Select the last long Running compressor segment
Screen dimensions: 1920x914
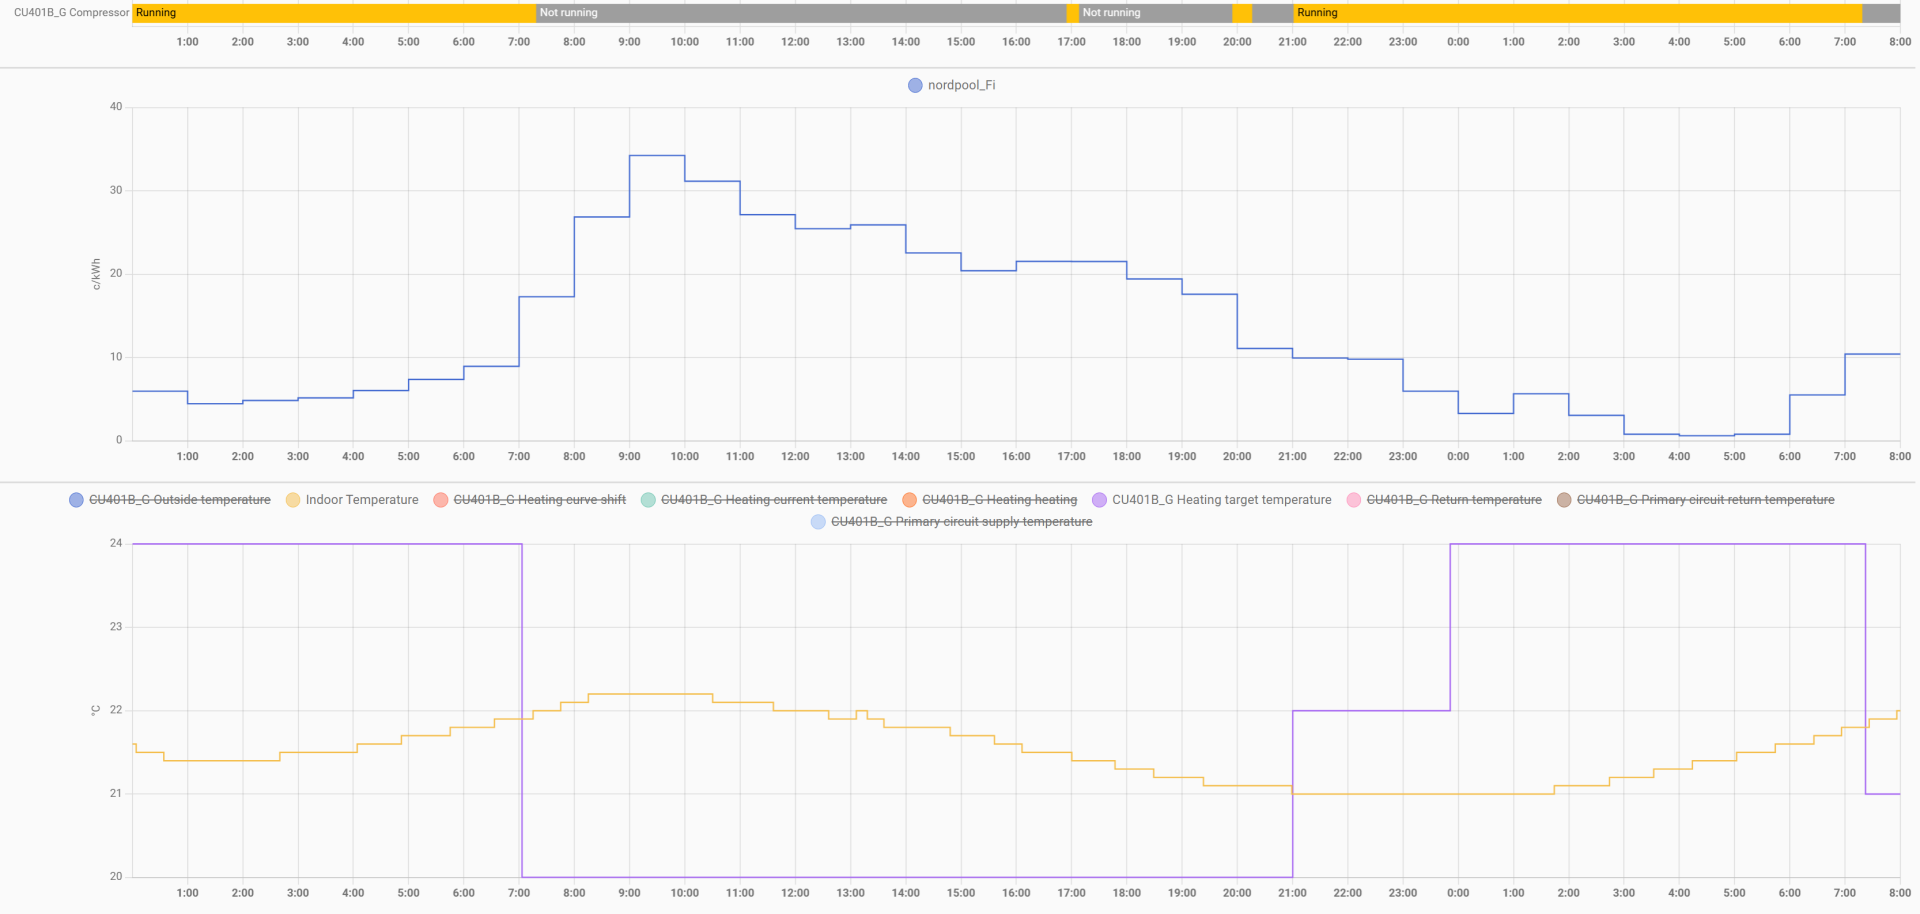click(x=1576, y=13)
